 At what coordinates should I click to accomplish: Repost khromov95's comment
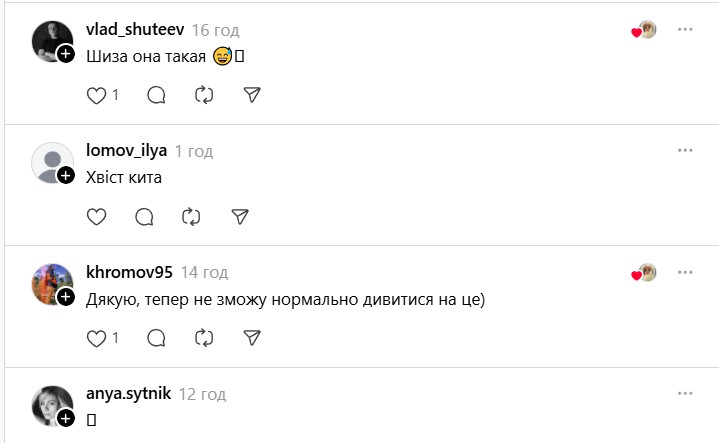pos(204,338)
